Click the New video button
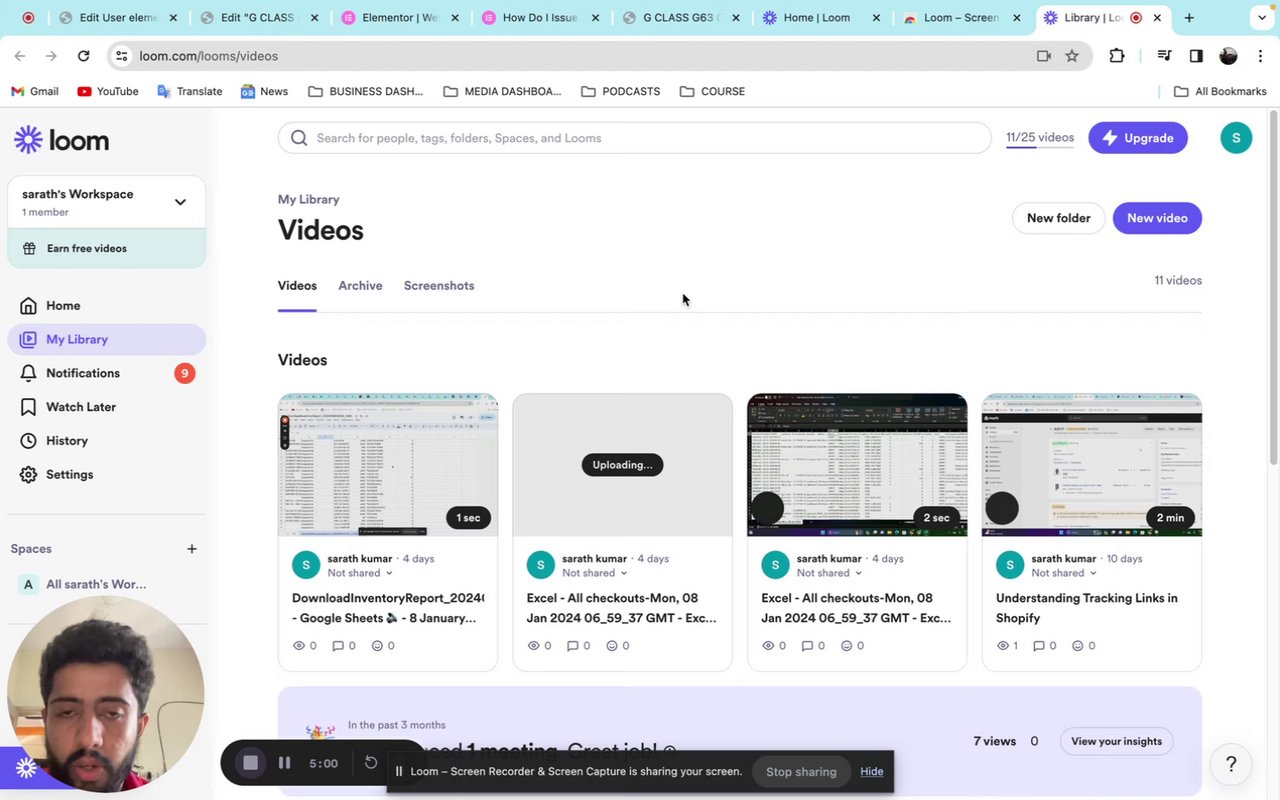This screenshot has width=1280, height=800. [x=1157, y=218]
